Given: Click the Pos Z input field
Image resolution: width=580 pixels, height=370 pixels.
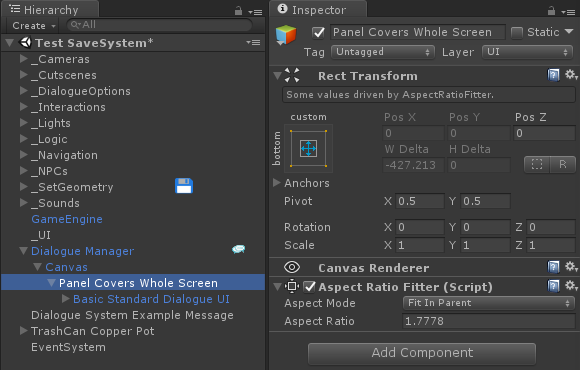Looking at the screenshot, I should point(544,133).
